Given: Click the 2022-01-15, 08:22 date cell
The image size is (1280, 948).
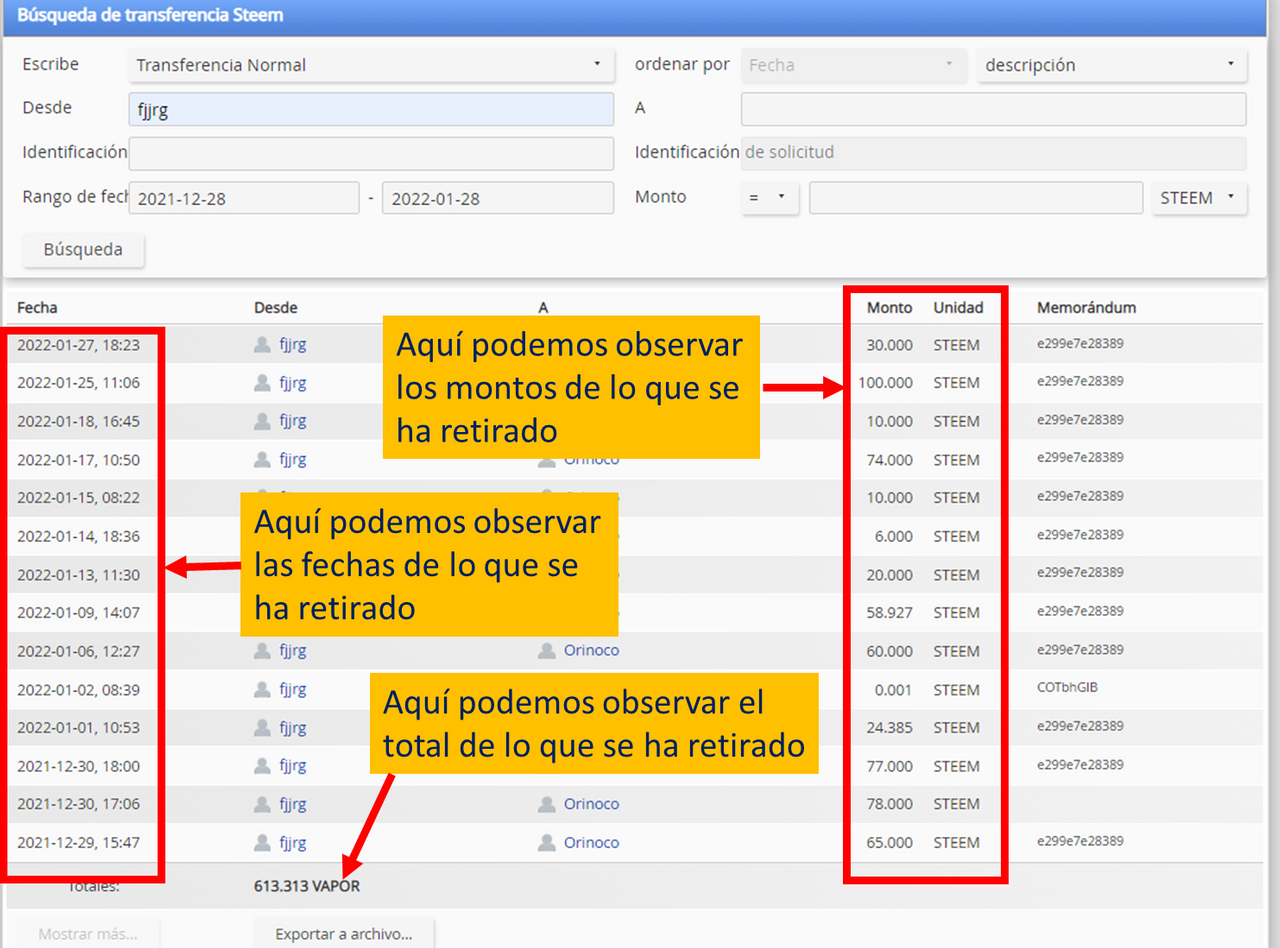Looking at the screenshot, I should pos(78,498).
